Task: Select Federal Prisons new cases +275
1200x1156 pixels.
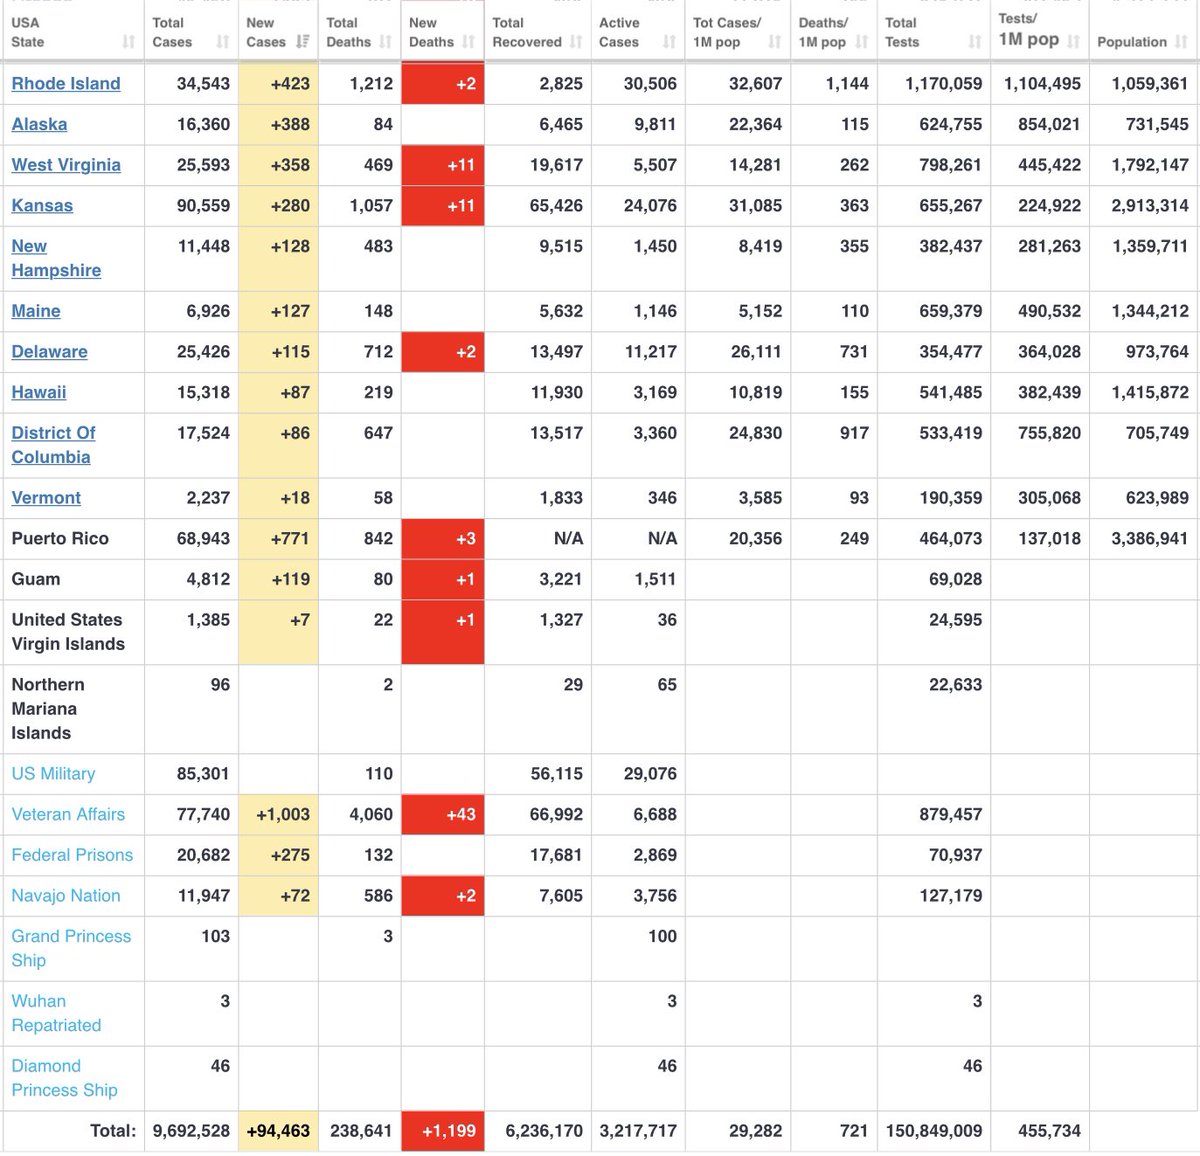Action: click(x=290, y=855)
